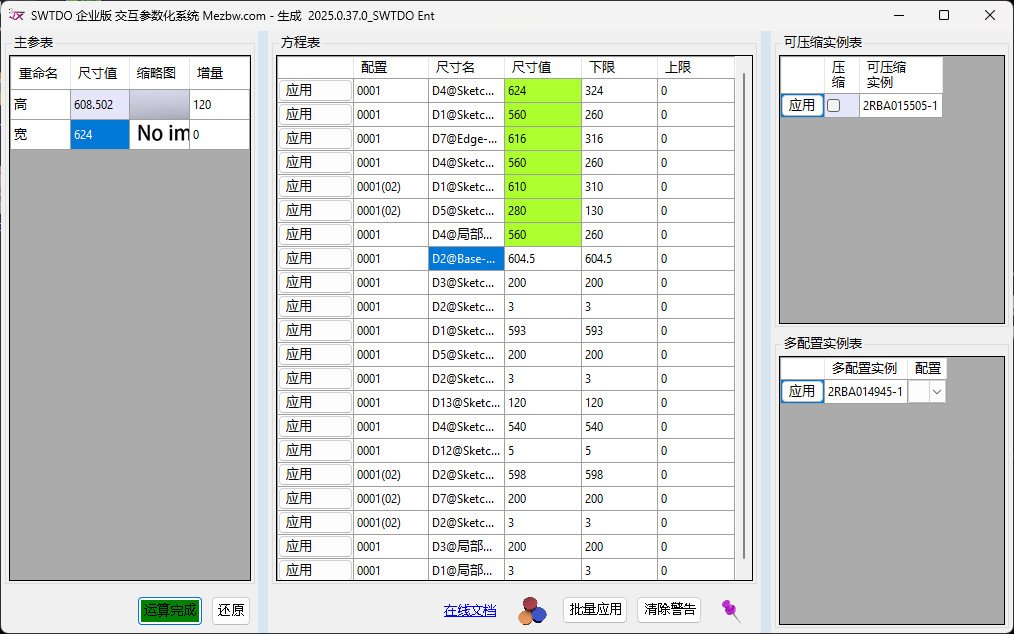Select the 宽 dimension value 624 field
Image resolution: width=1014 pixels, height=634 pixels.
click(99, 134)
